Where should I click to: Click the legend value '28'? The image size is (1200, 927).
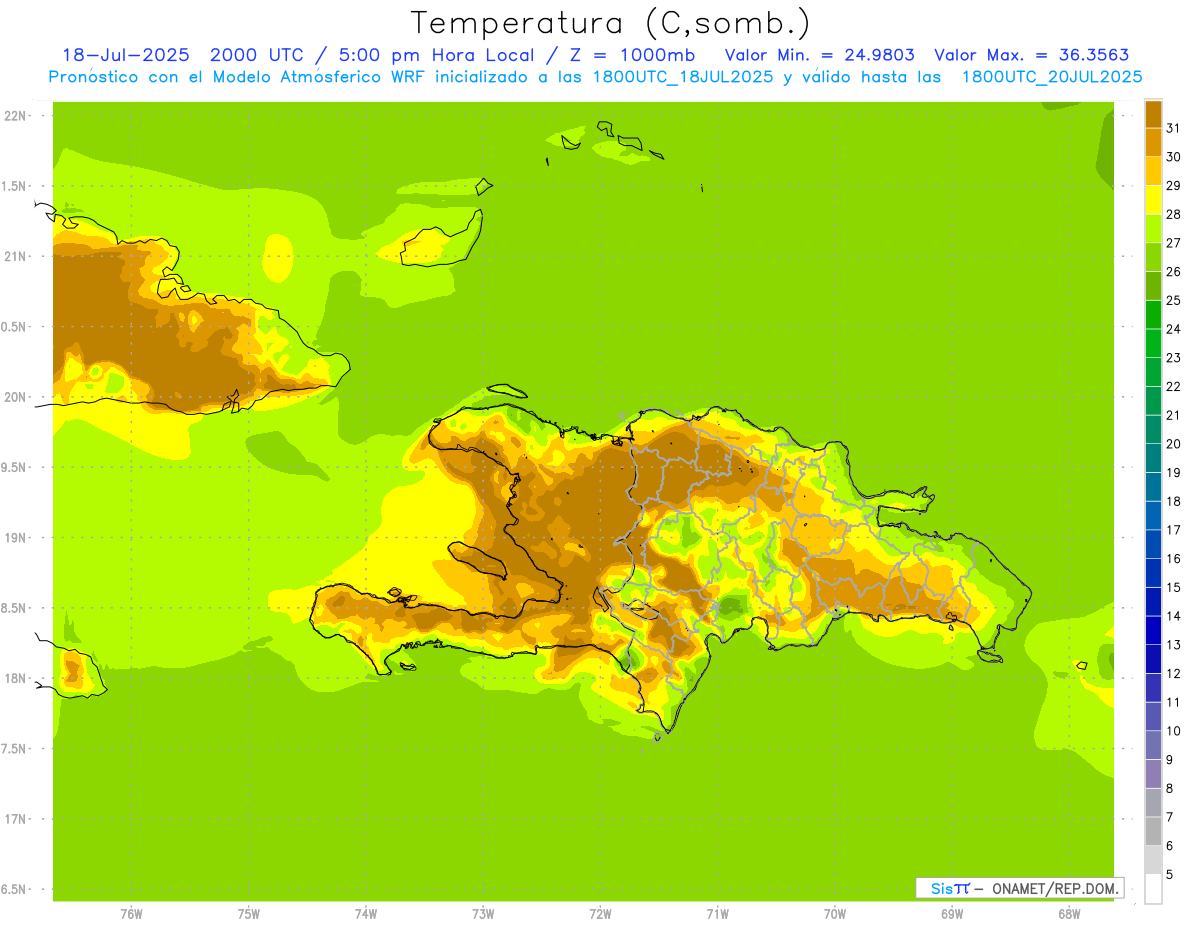pyautogui.click(x=1173, y=214)
